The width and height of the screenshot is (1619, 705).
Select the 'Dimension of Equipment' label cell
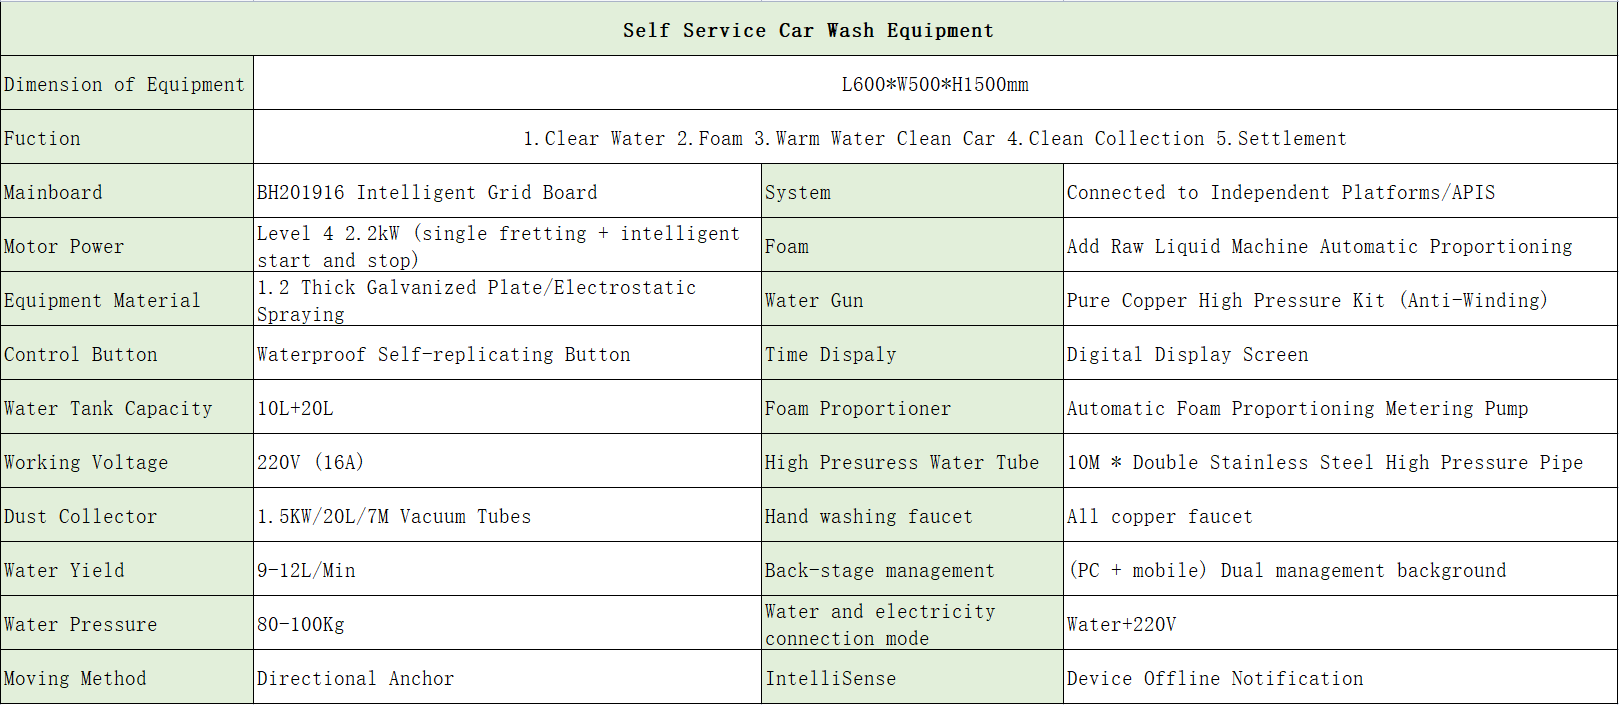[126, 84]
